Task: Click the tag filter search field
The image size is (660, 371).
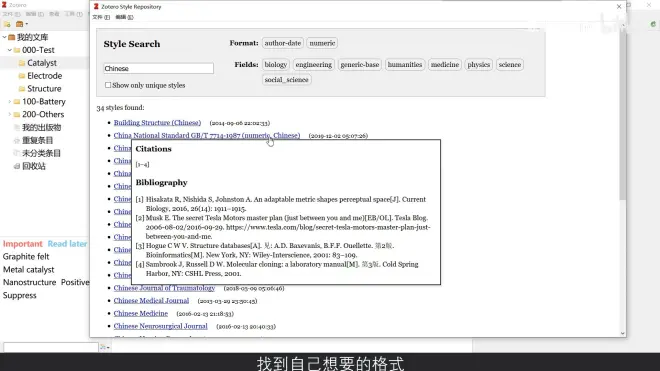Action: (51, 347)
